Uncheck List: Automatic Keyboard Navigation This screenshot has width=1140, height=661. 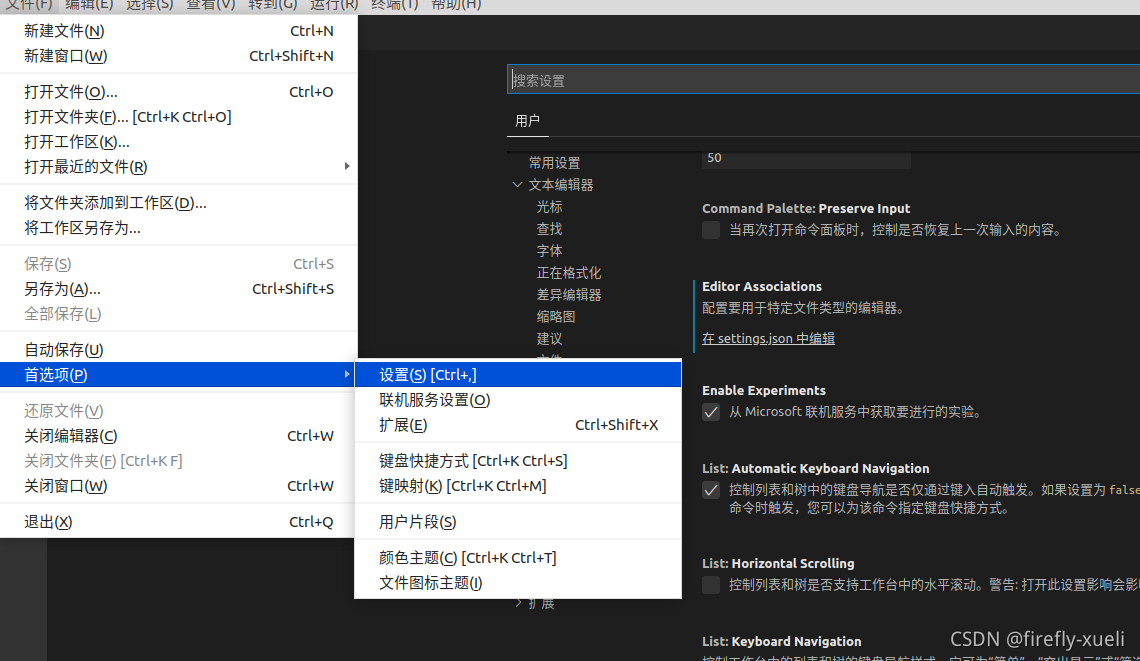point(710,490)
